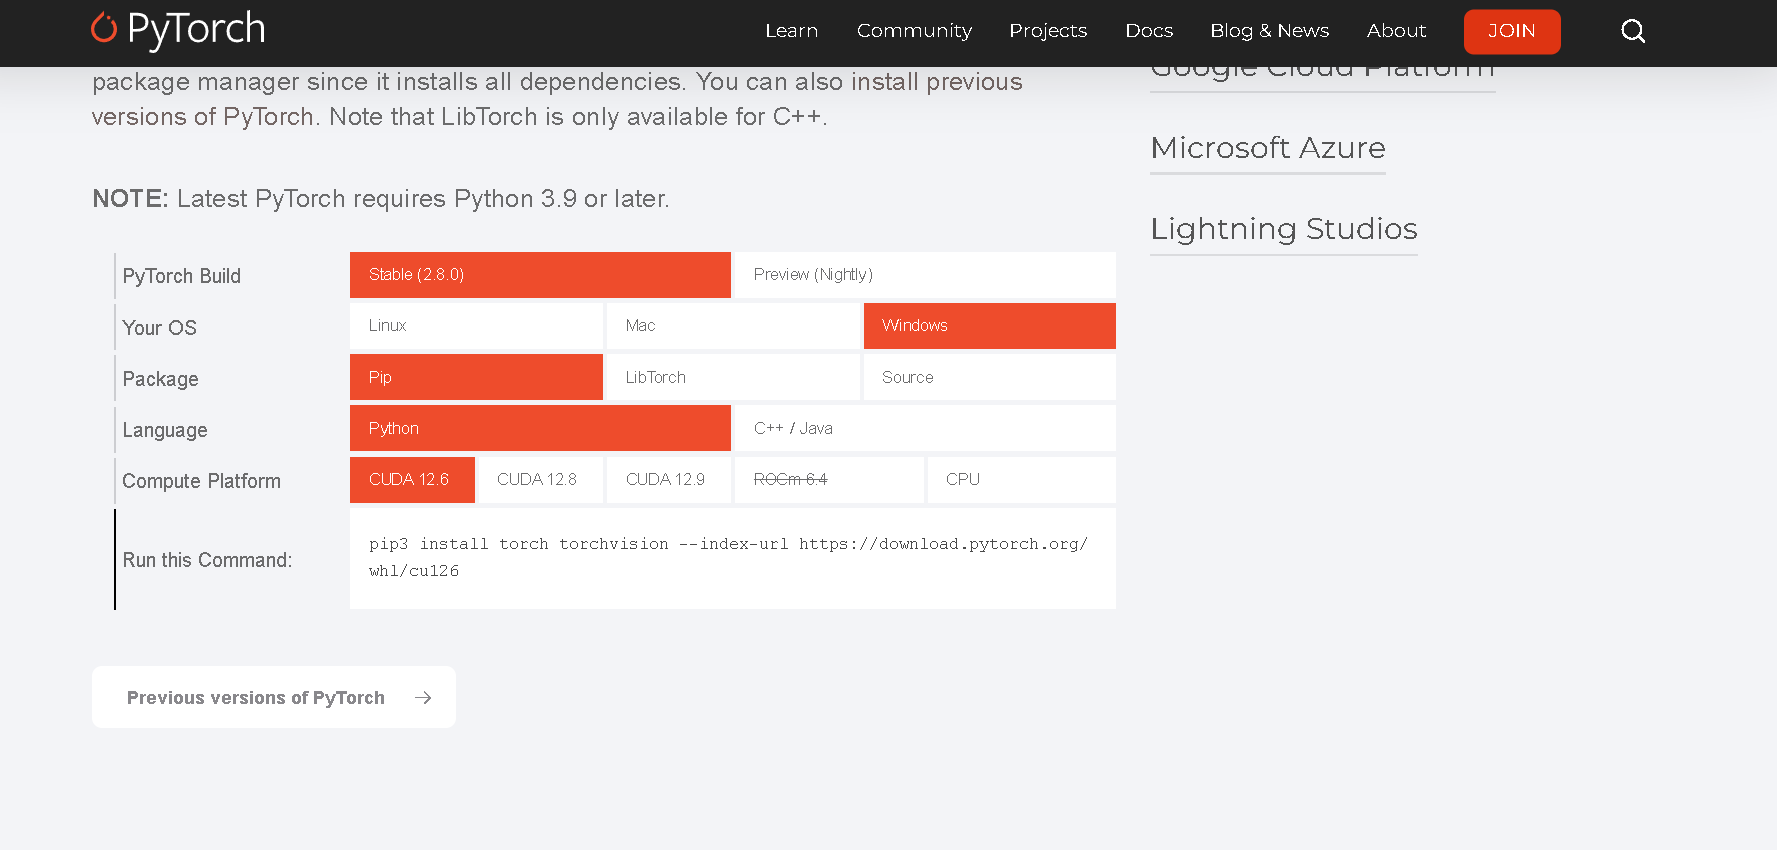Click the Language row label
The image size is (1777, 850).
tap(165, 430)
